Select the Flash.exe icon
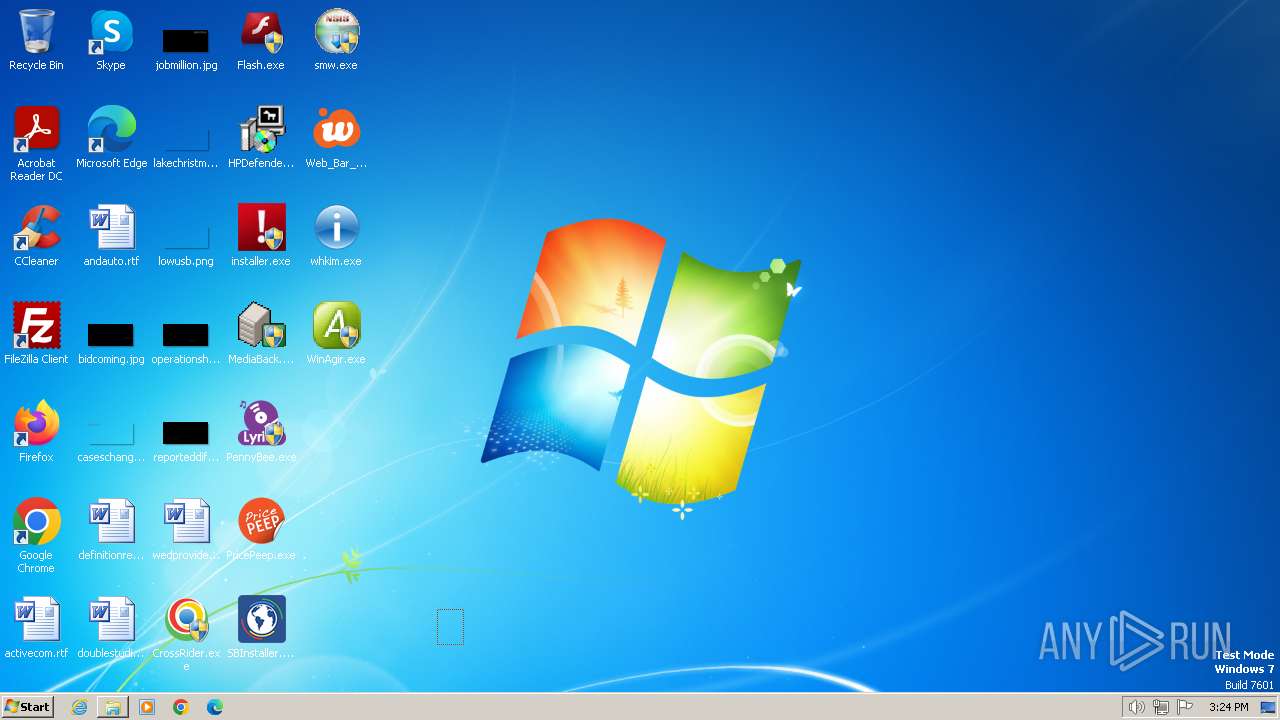This screenshot has width=1280, height=720. [x=261, y=40]
